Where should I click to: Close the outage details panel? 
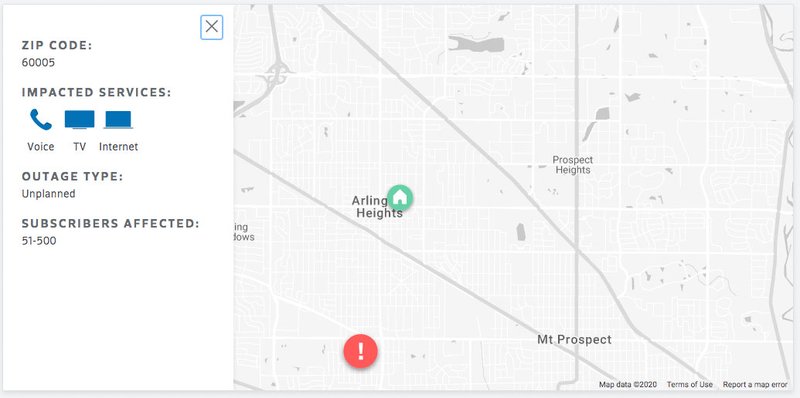pos(212,27)
